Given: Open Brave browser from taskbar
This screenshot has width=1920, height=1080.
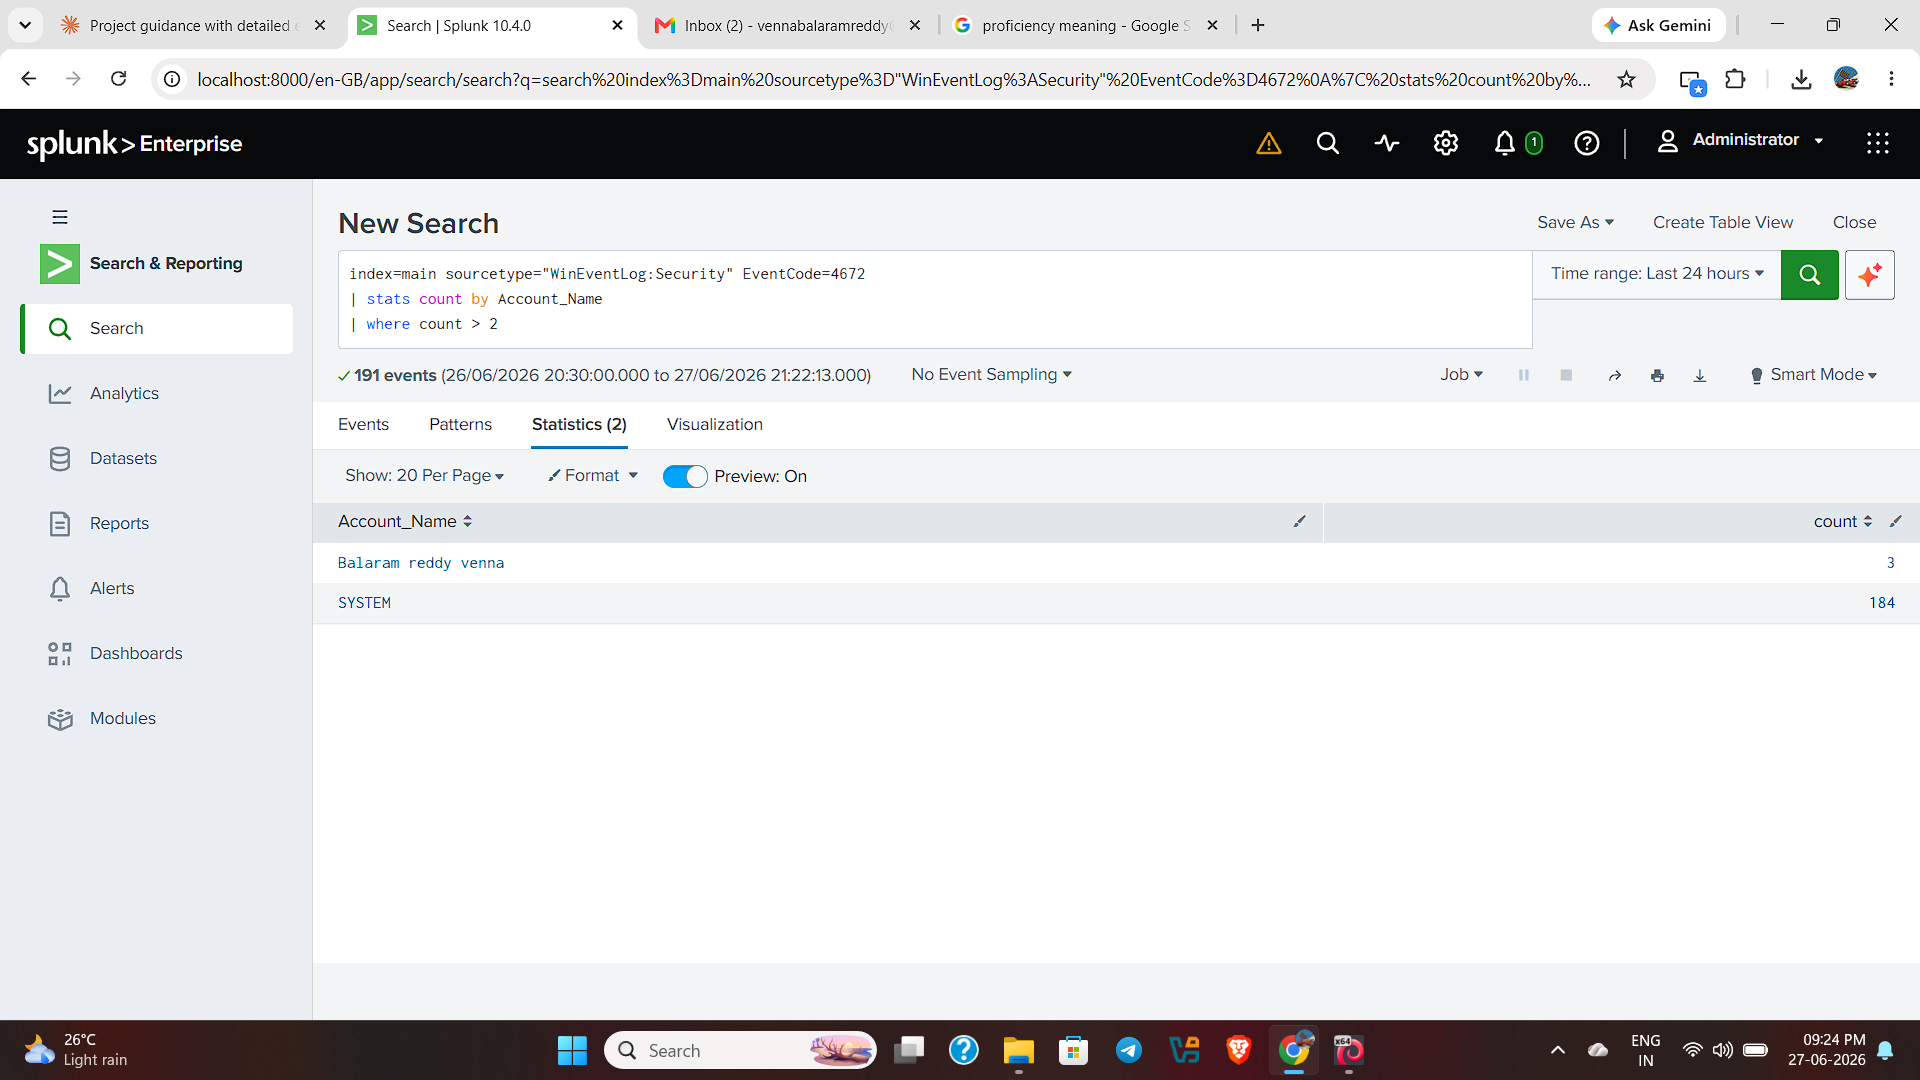Looking at the screenshot, I should [1238, 1050].
